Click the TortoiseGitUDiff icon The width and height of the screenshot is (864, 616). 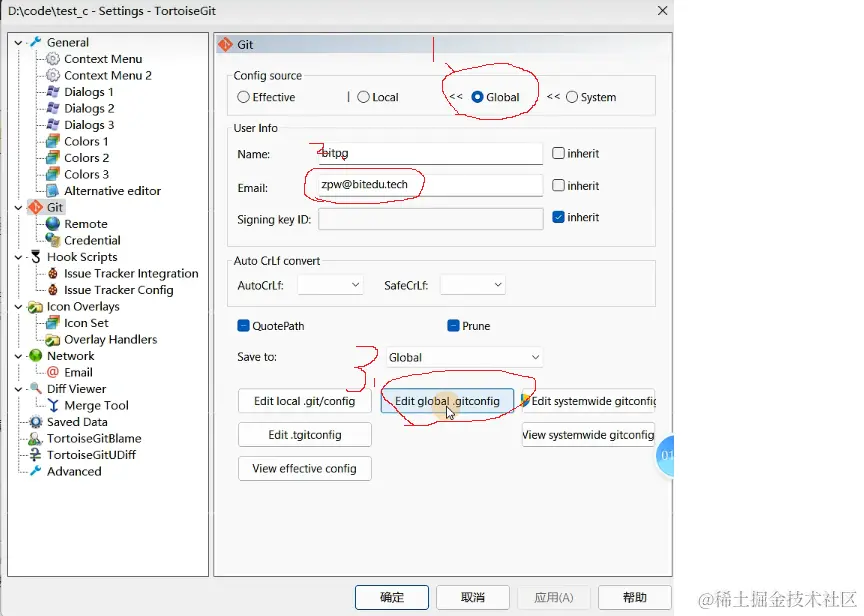[x=36, y=455]
